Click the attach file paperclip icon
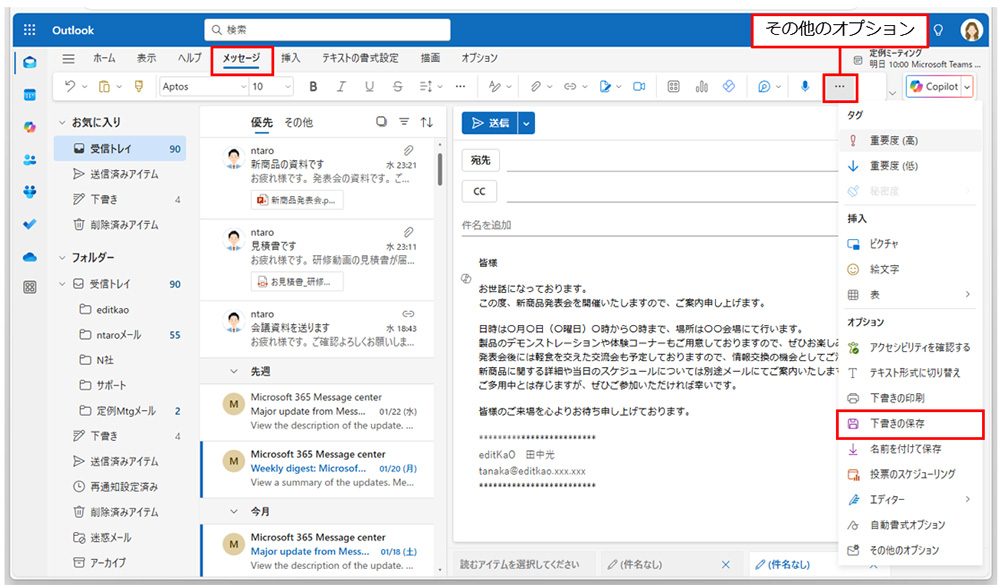Viewport: 1000px width, 585px height. point(536,86)
